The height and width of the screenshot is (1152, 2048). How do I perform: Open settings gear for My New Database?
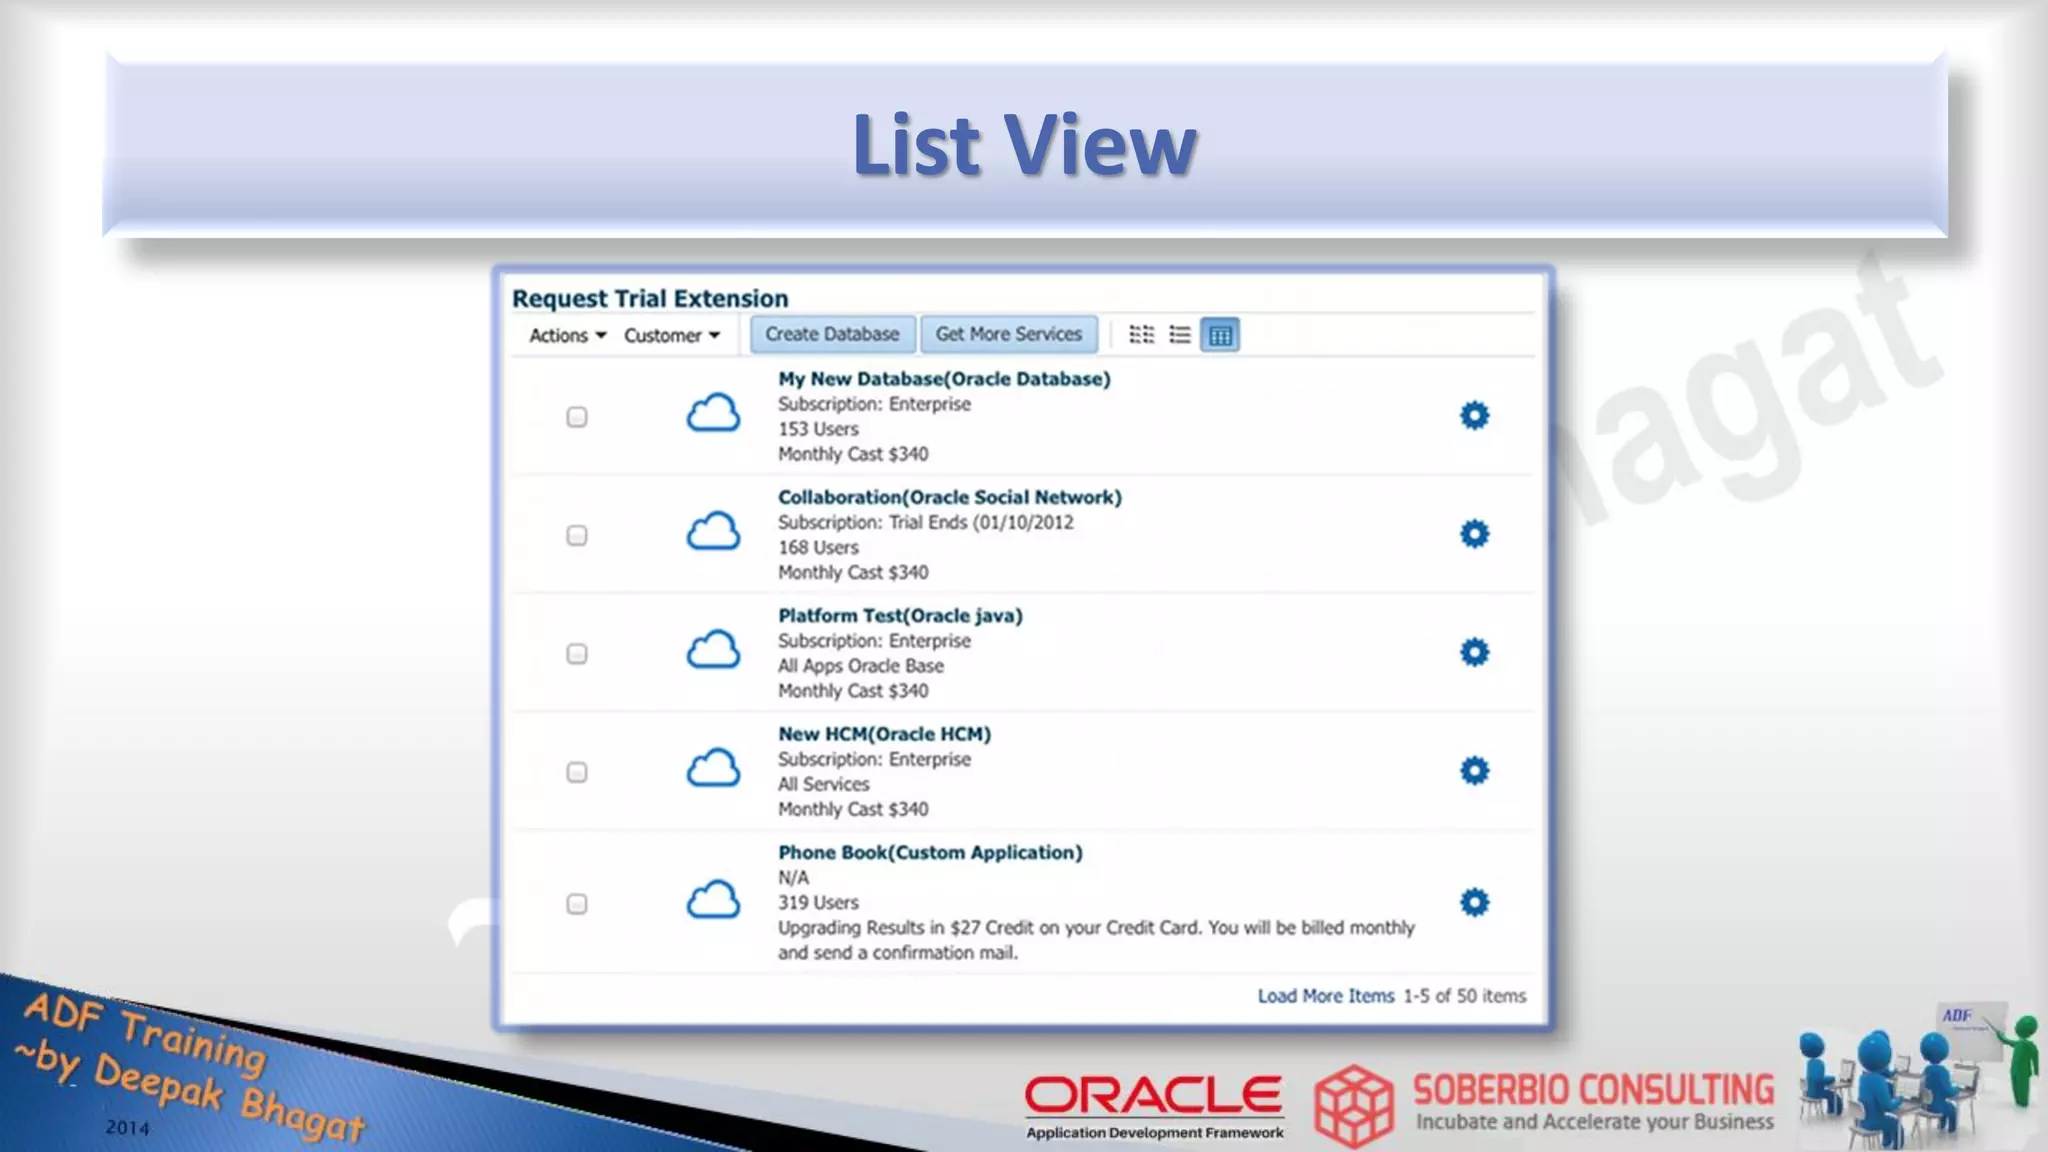coord(1474,415)
